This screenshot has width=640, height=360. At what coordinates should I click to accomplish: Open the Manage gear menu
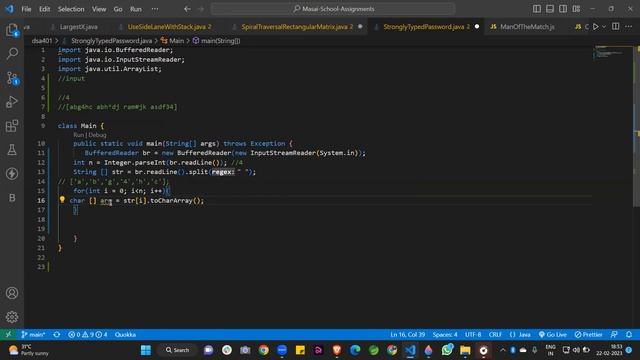(12, 317)
